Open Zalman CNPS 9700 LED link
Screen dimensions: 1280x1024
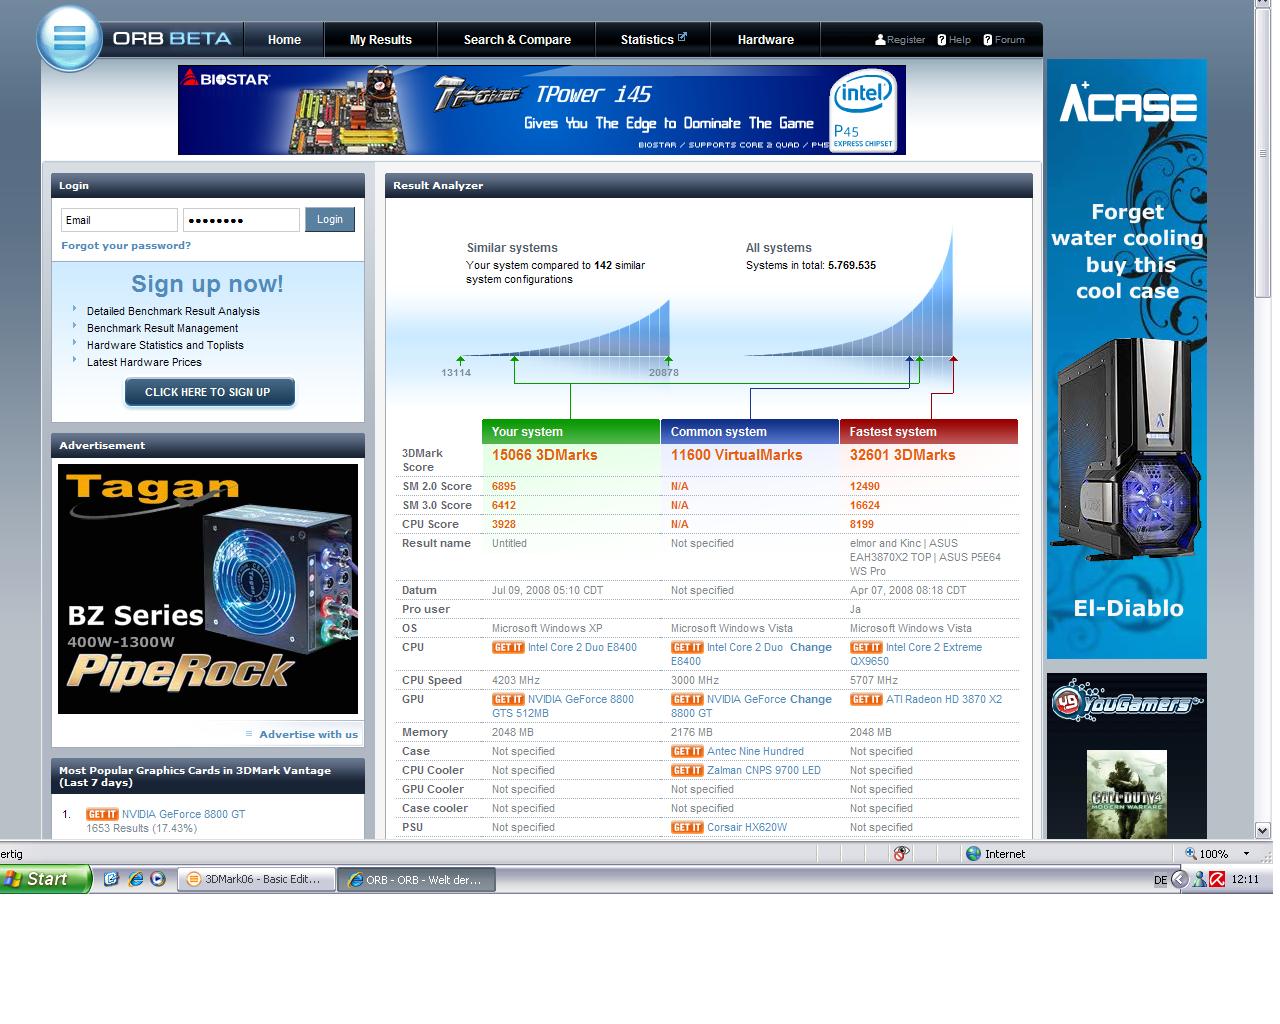tap(764, 770)
